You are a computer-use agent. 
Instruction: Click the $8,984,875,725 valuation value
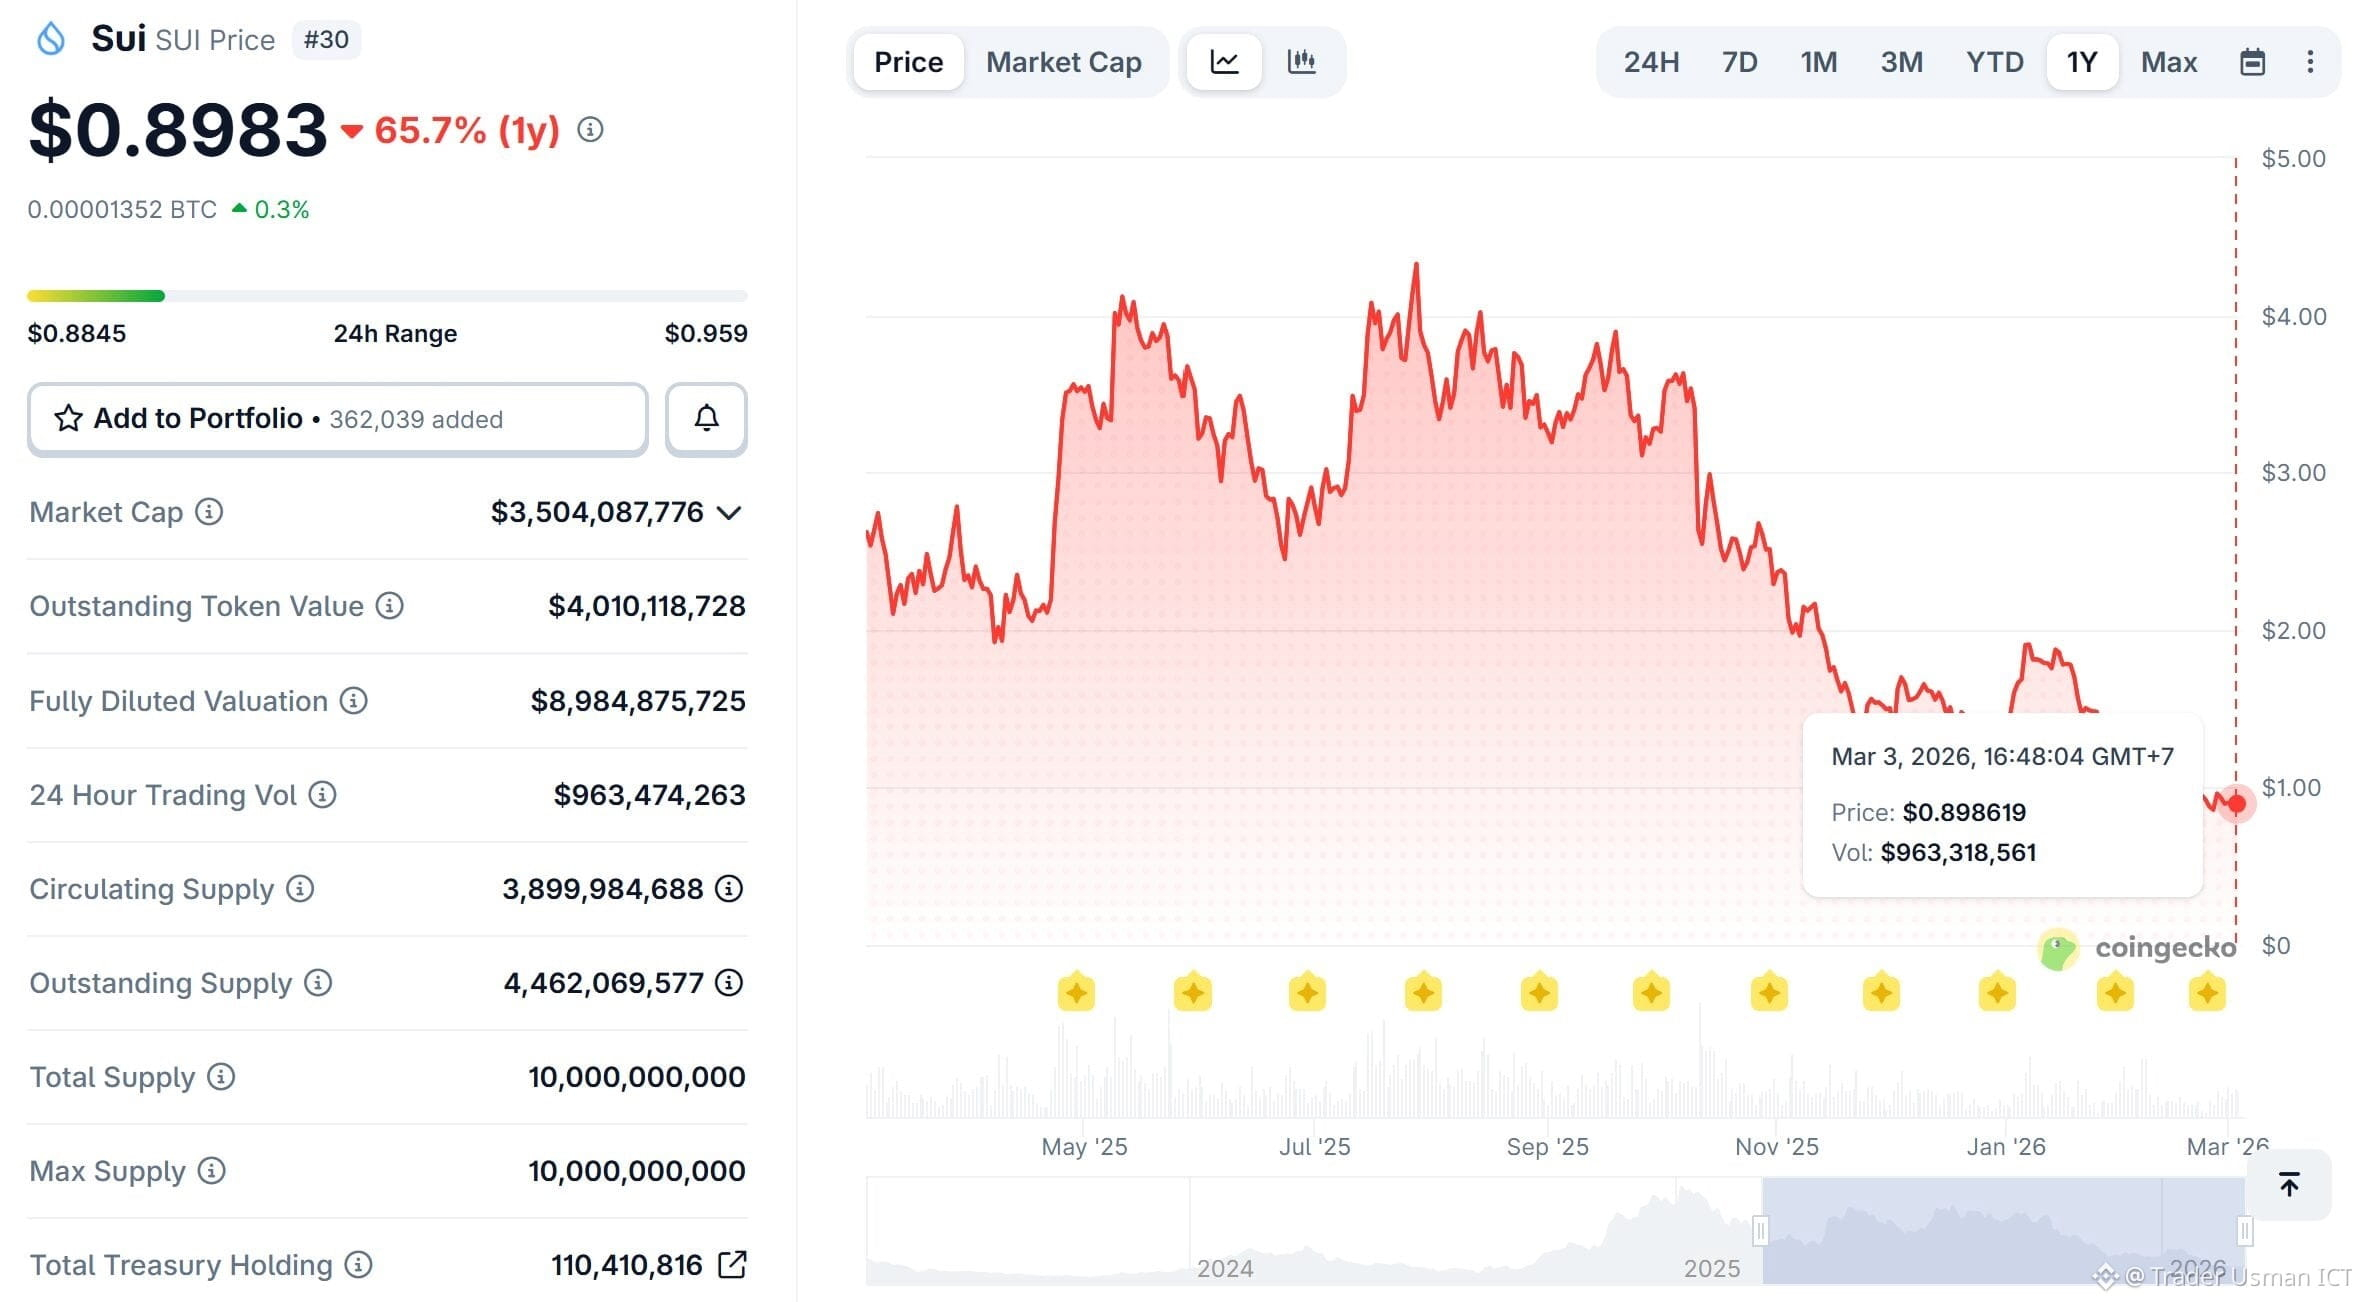pyautogui.click(x=638, y=701)
